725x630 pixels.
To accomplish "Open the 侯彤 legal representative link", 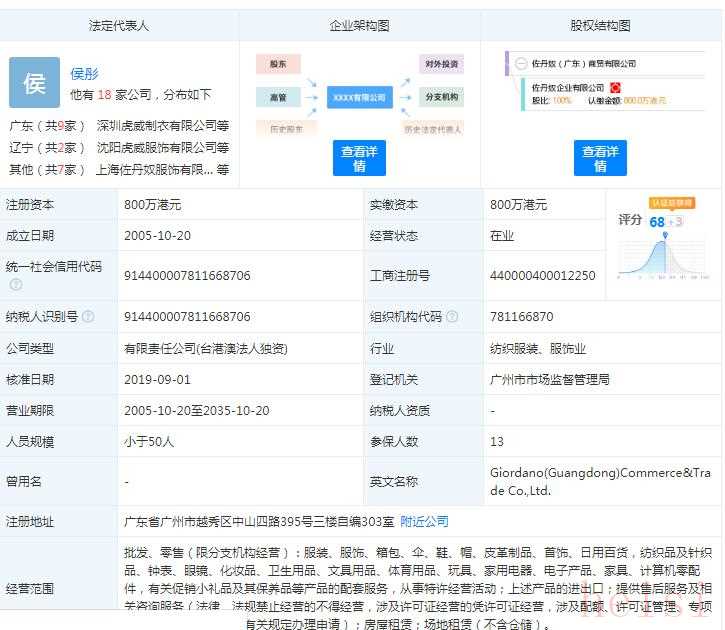I will pos(85,73).
